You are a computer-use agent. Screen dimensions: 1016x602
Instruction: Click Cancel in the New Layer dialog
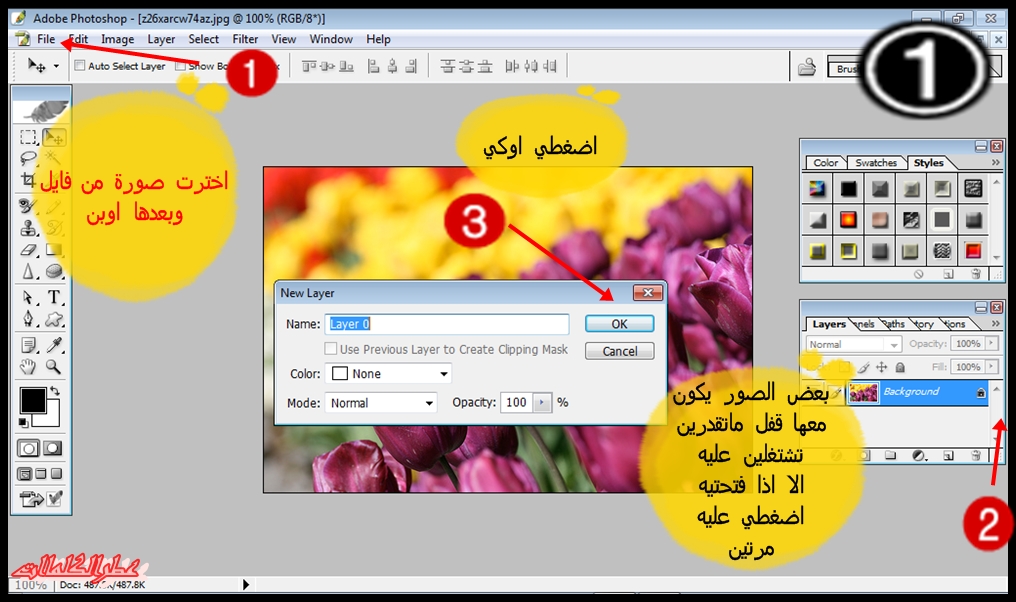pyautogui.click(x=619, y=351)
